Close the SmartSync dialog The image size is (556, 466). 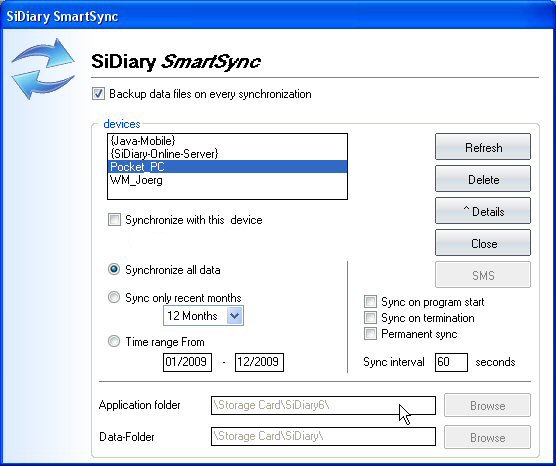click(x=483, y=243)
